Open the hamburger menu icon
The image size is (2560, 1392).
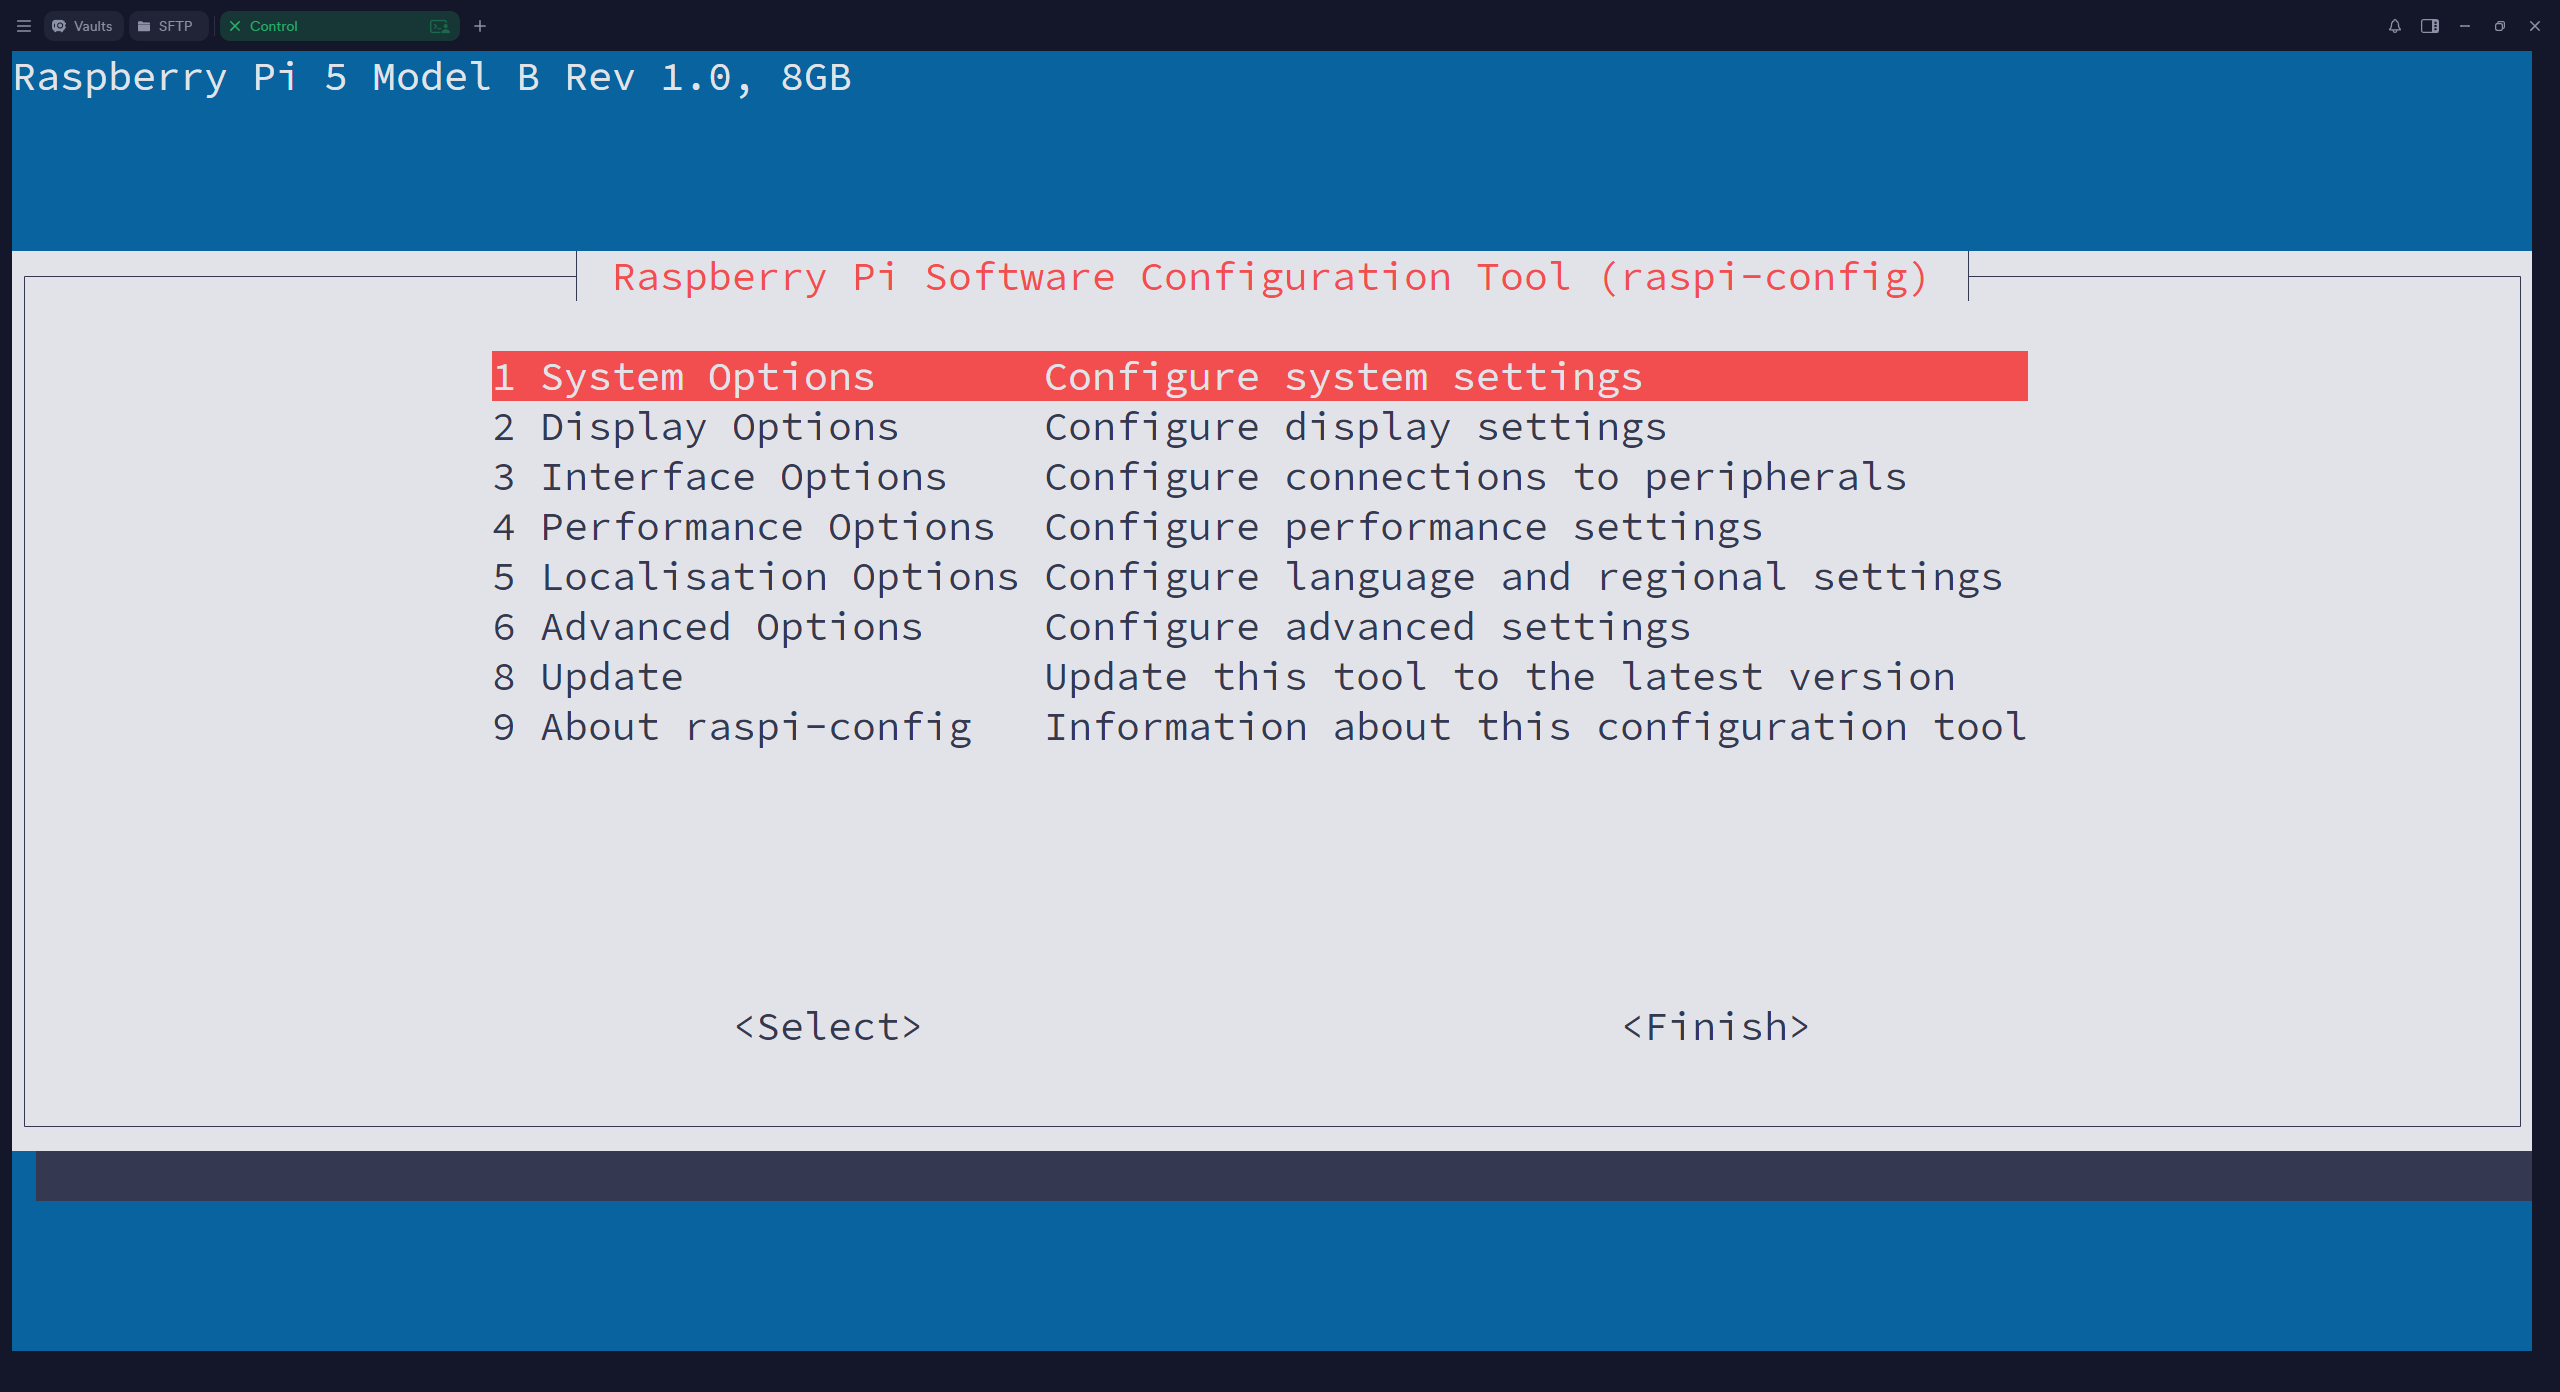(24, 26)
